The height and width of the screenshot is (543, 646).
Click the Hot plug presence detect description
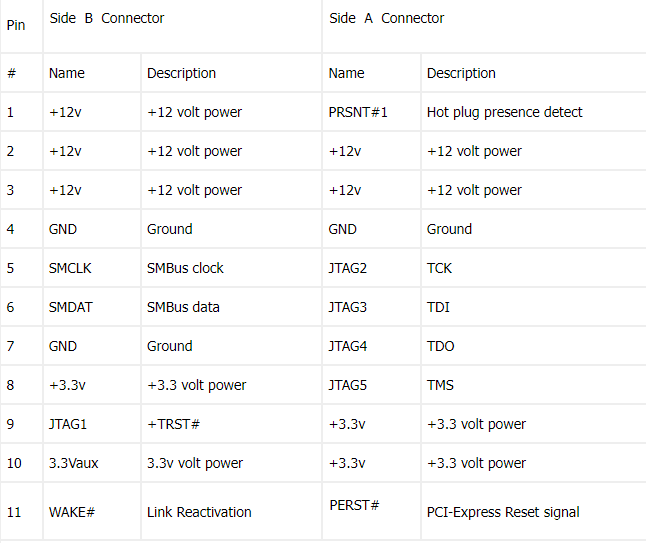click(x=504, y=112)
